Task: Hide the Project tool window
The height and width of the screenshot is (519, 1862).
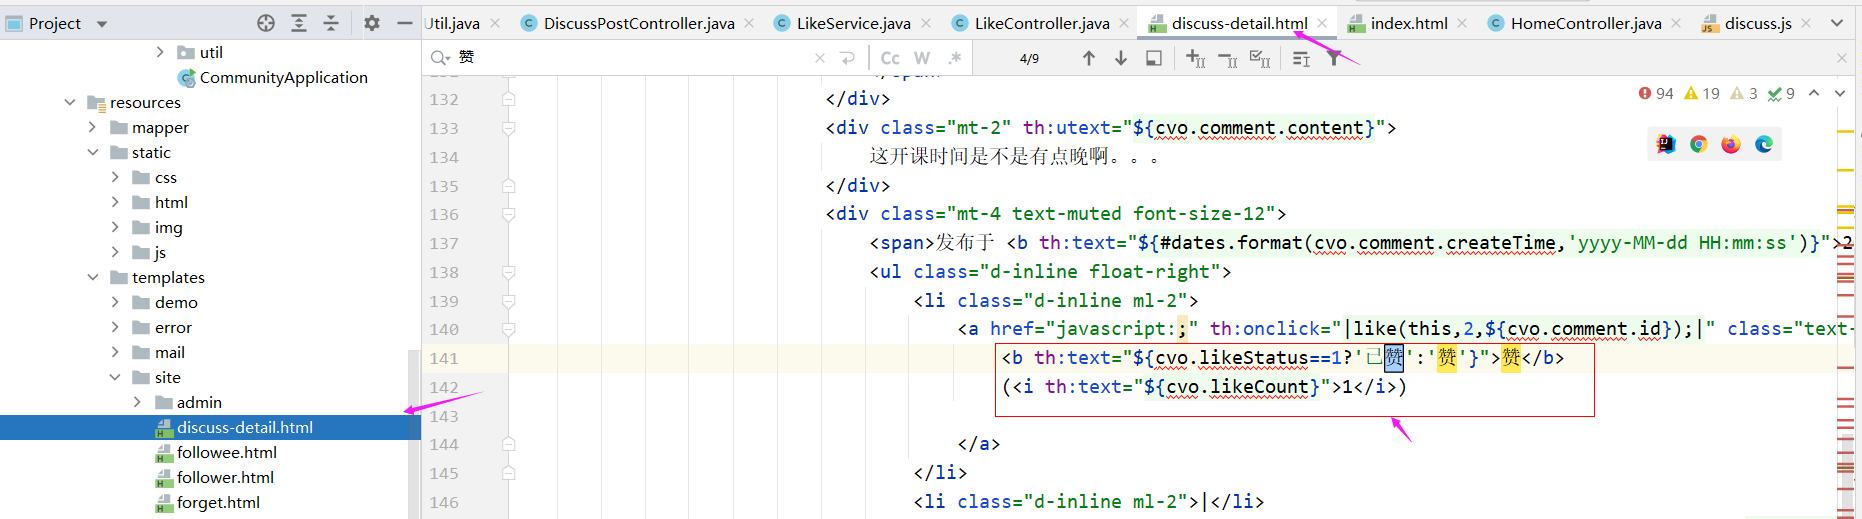Action: pos(404,23)
